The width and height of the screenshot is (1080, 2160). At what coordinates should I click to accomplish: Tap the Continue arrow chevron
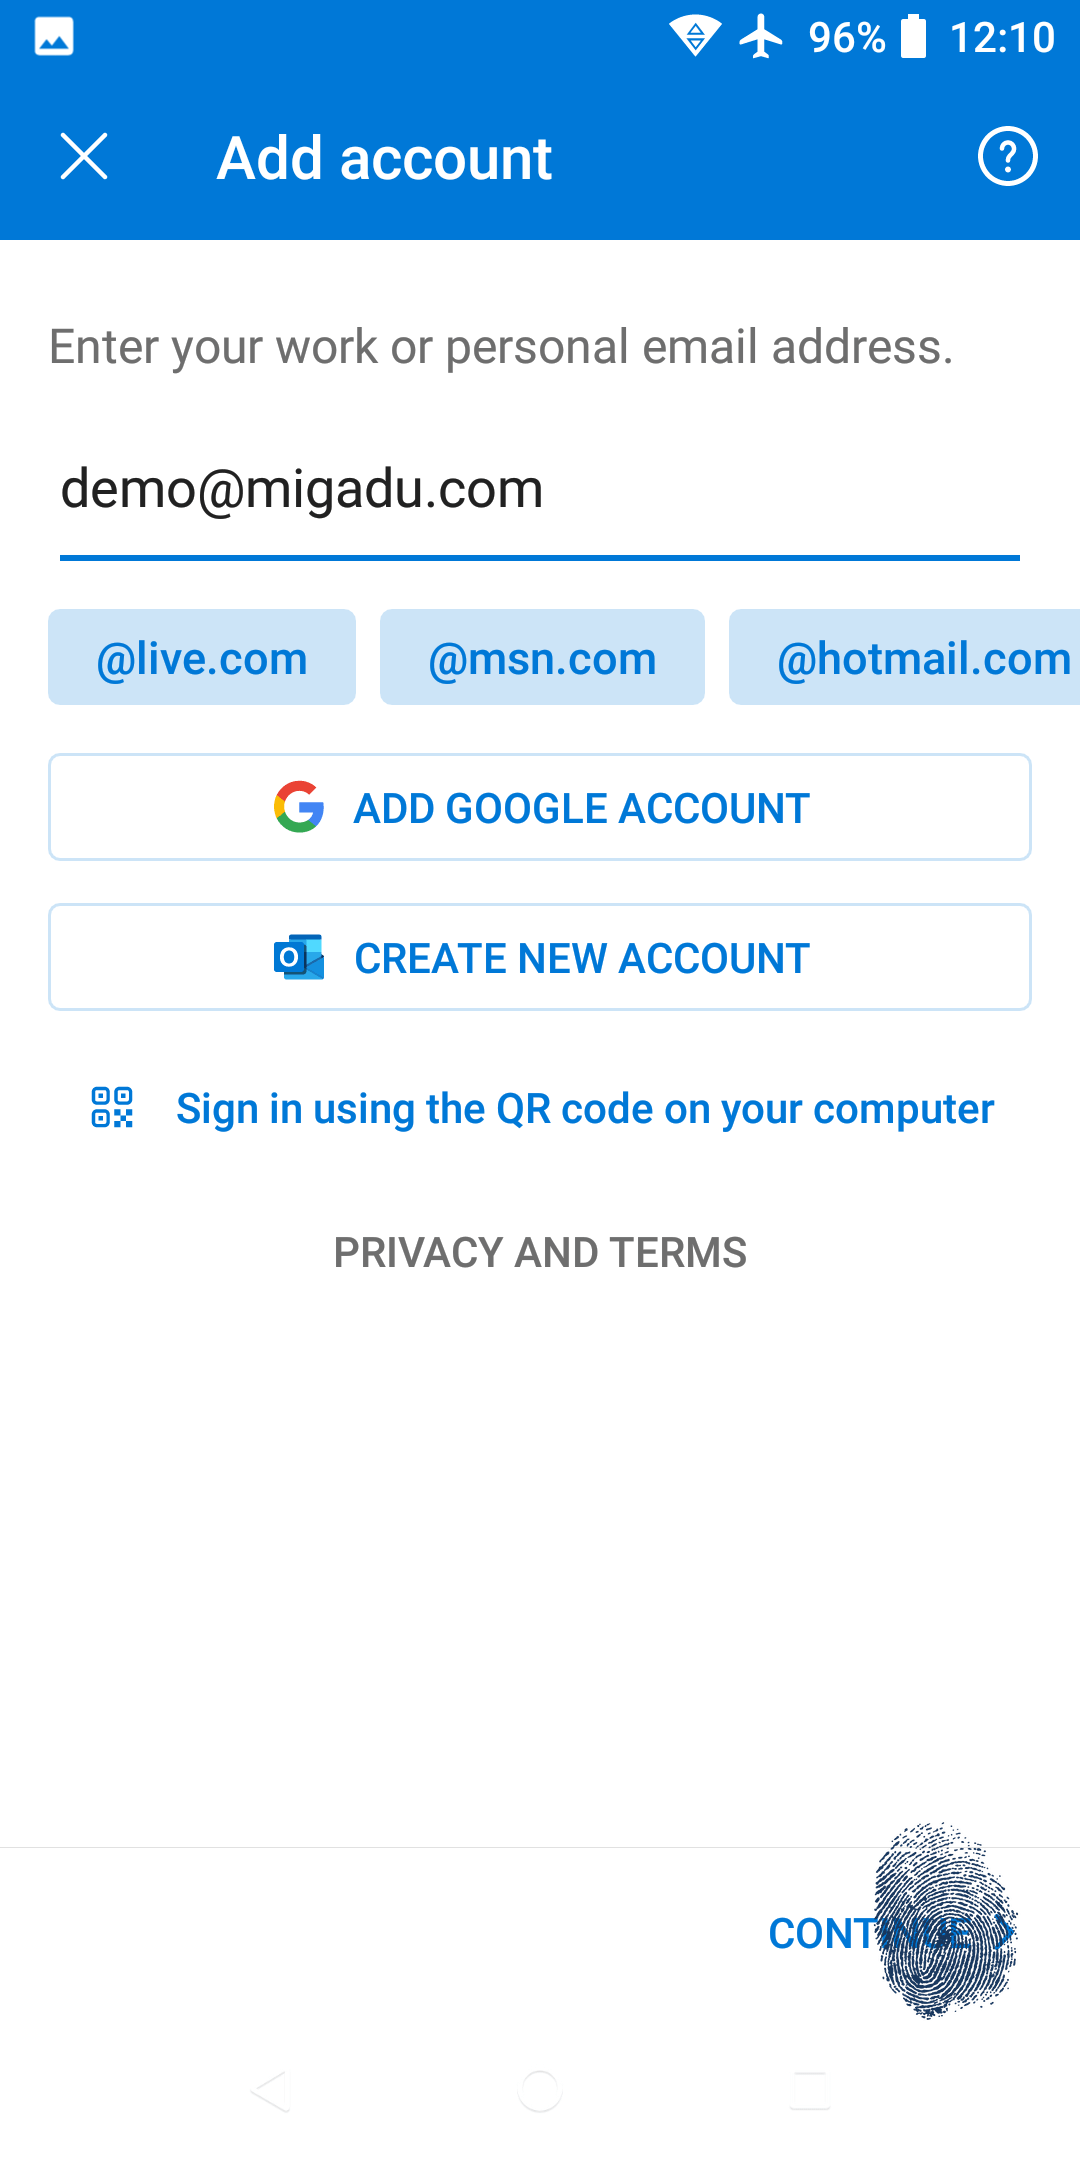click(x=1004, y=1932)
